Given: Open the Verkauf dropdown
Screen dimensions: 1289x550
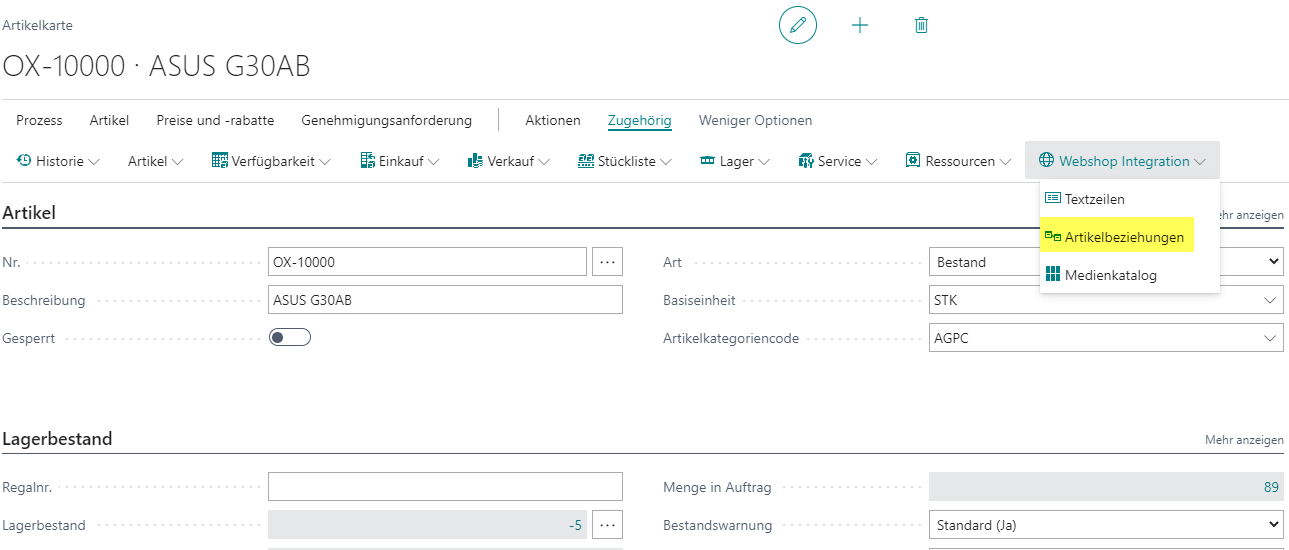Looking at the screenshot, I should click(509, 161).
